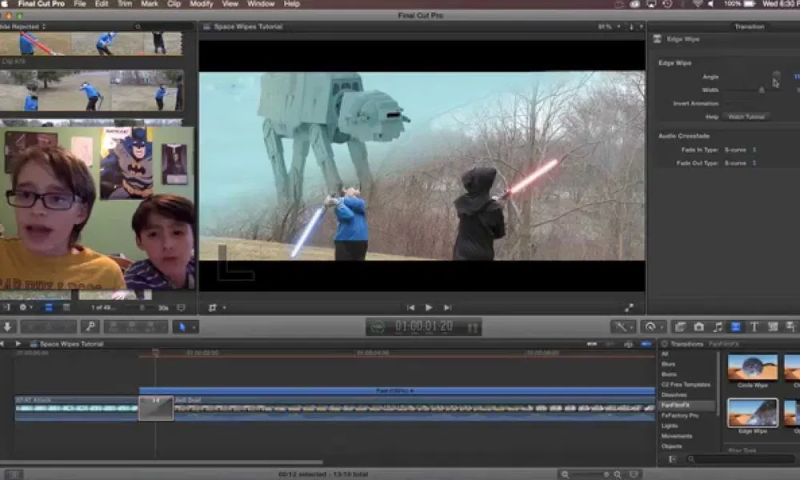800x480 pixels.
Task: Click the background tasks indicator in timecode display
Action: coord(377,327)
